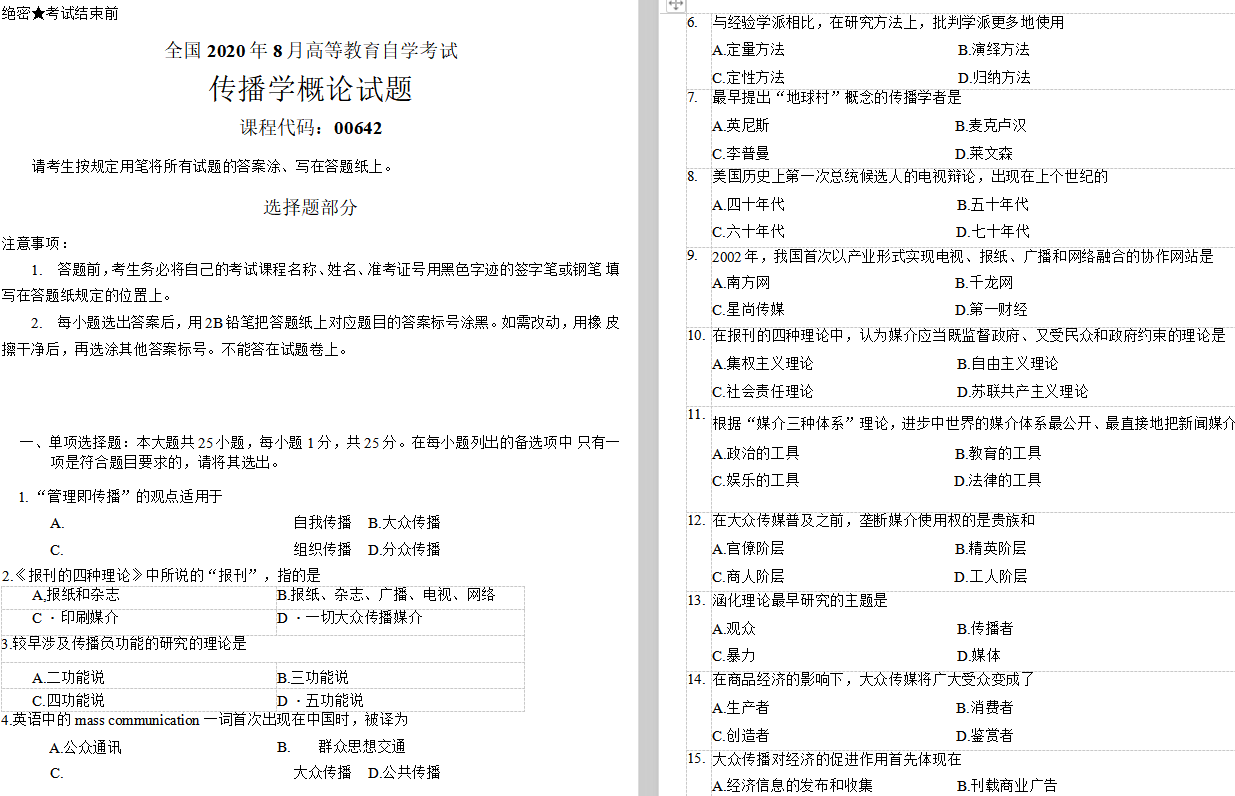Choose answer "C.创造者" for question 14

point(741,736)
